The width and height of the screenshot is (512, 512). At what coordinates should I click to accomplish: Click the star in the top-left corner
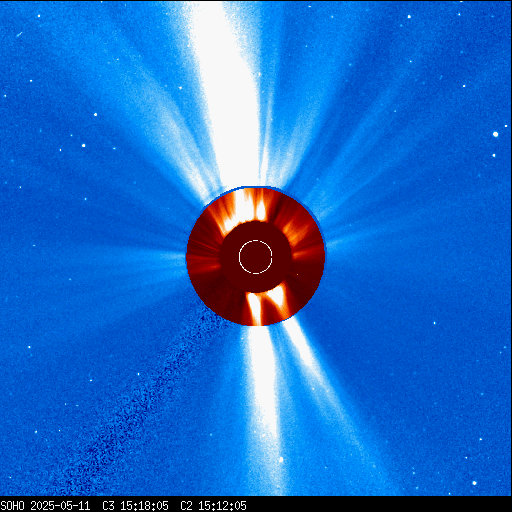tap(39, 16)
